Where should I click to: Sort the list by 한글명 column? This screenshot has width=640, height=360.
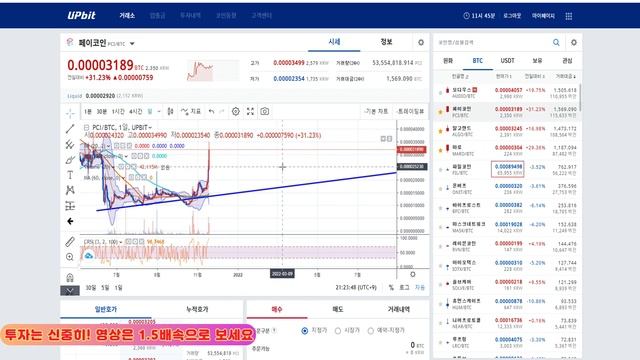click(x=460, y=76)
